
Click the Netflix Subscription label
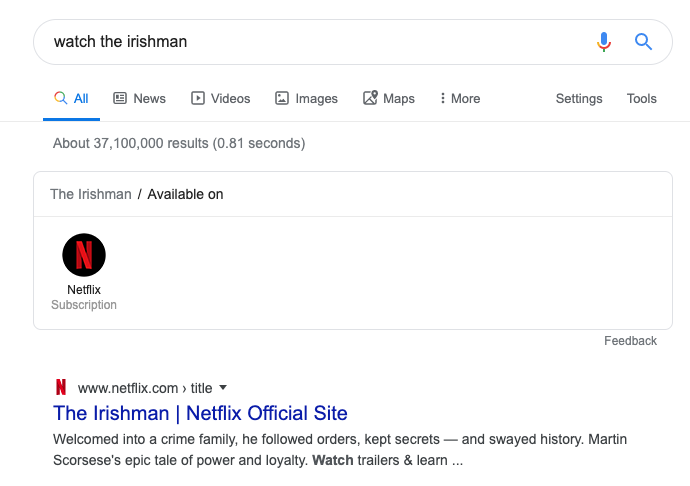click(84, 305)
